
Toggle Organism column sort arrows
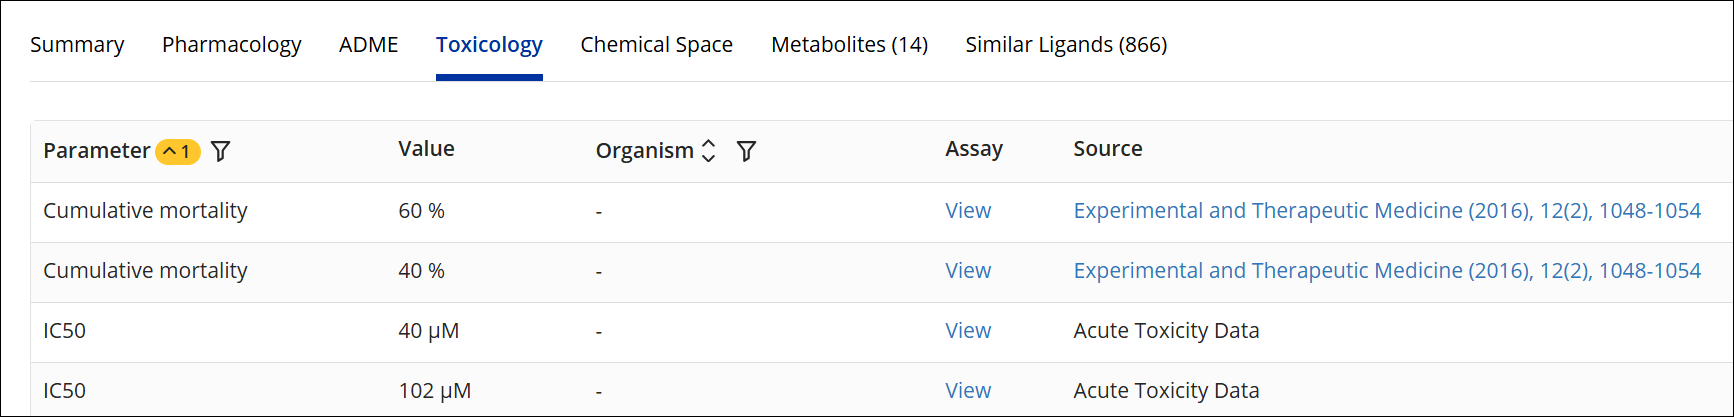tap(709, 151)
